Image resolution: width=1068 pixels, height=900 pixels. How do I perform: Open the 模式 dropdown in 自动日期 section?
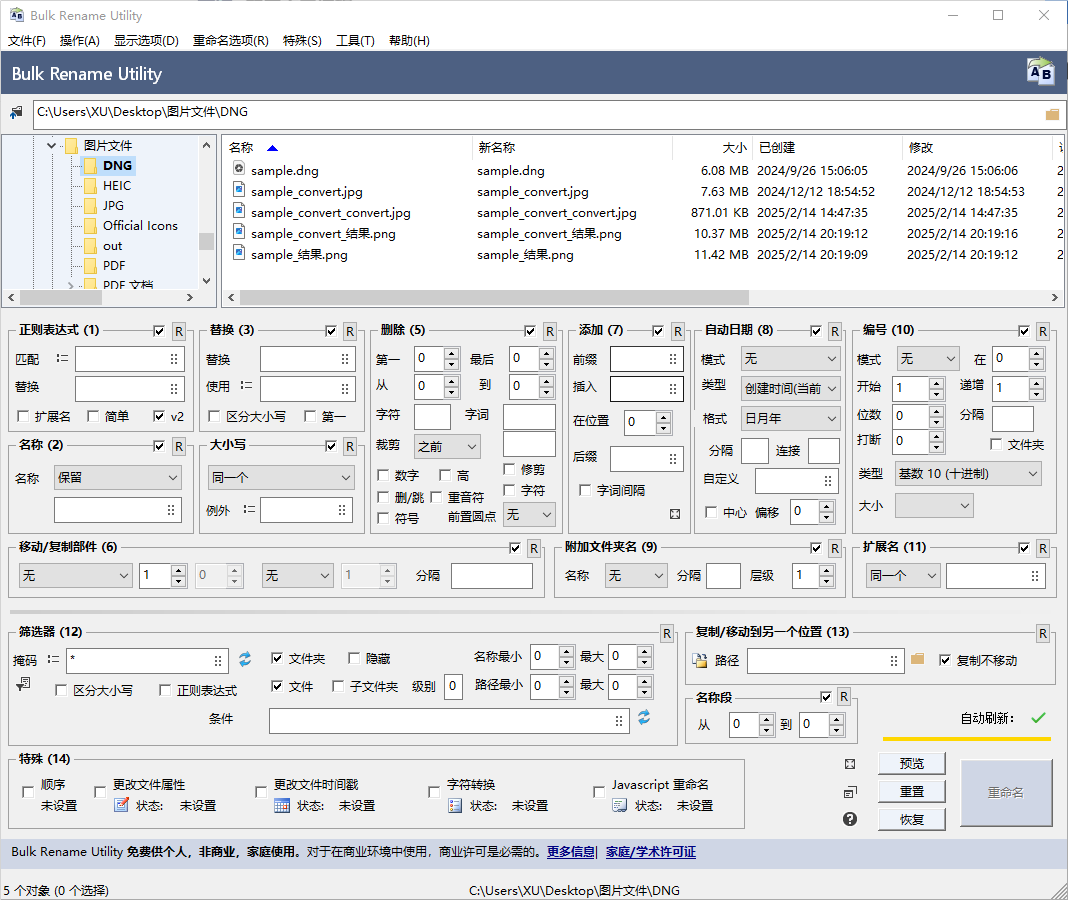coord(790,358)
